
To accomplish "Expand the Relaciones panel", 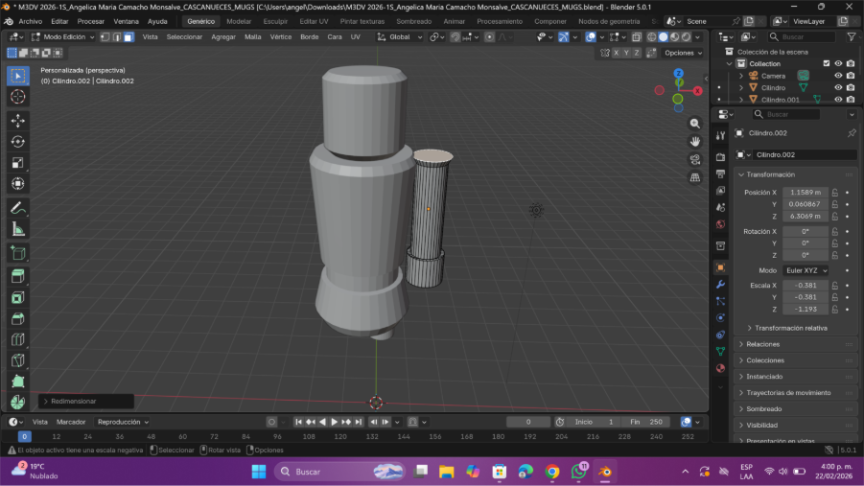I will (764, 344).
